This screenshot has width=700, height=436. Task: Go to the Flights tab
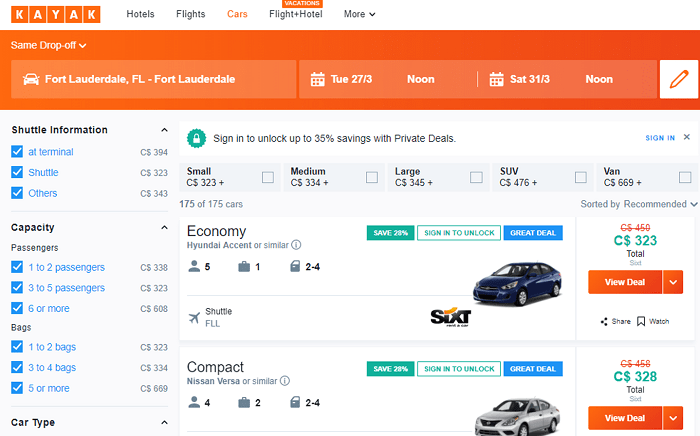(x=191, y=14)
